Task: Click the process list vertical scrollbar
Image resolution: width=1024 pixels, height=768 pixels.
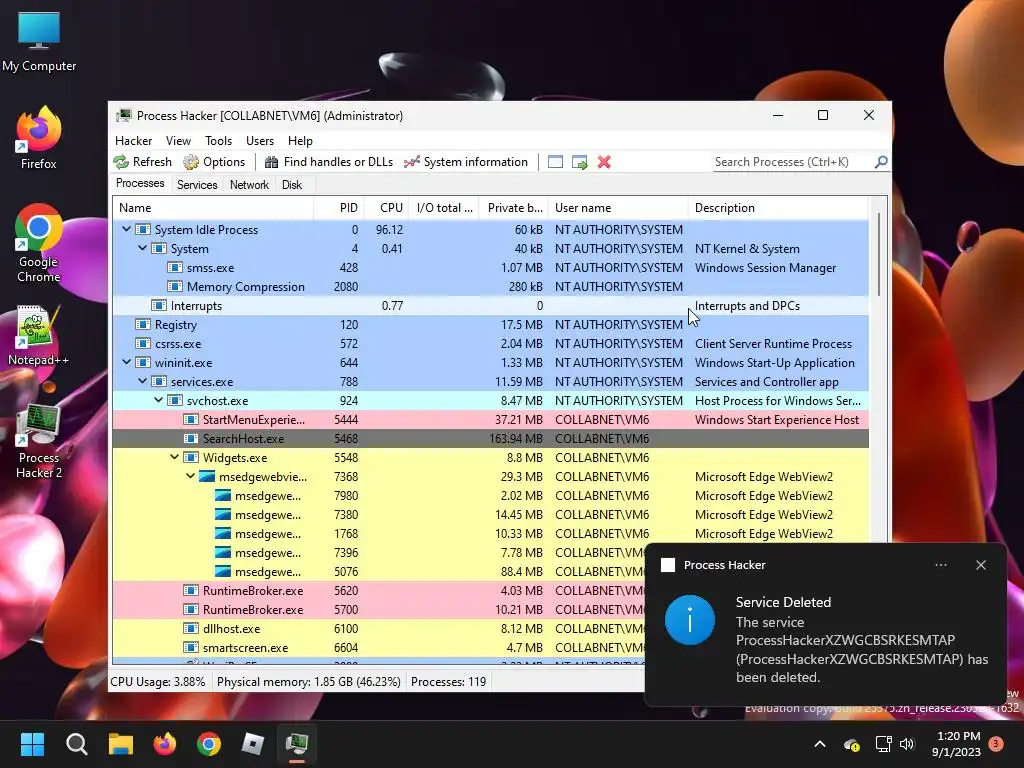Action: pyautogui.click(x=878, y=255)
